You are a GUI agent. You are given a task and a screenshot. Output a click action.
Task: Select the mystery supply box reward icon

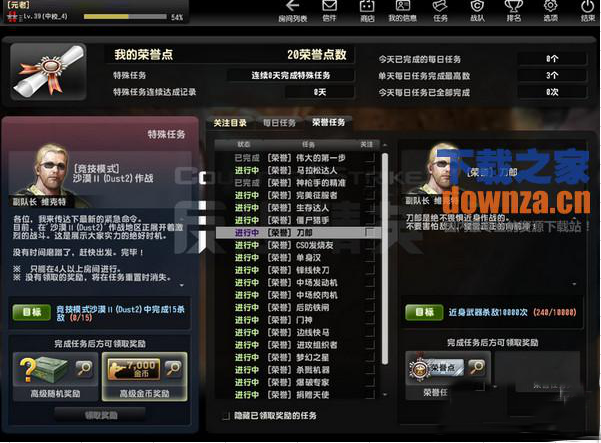(x=44, y=369)
